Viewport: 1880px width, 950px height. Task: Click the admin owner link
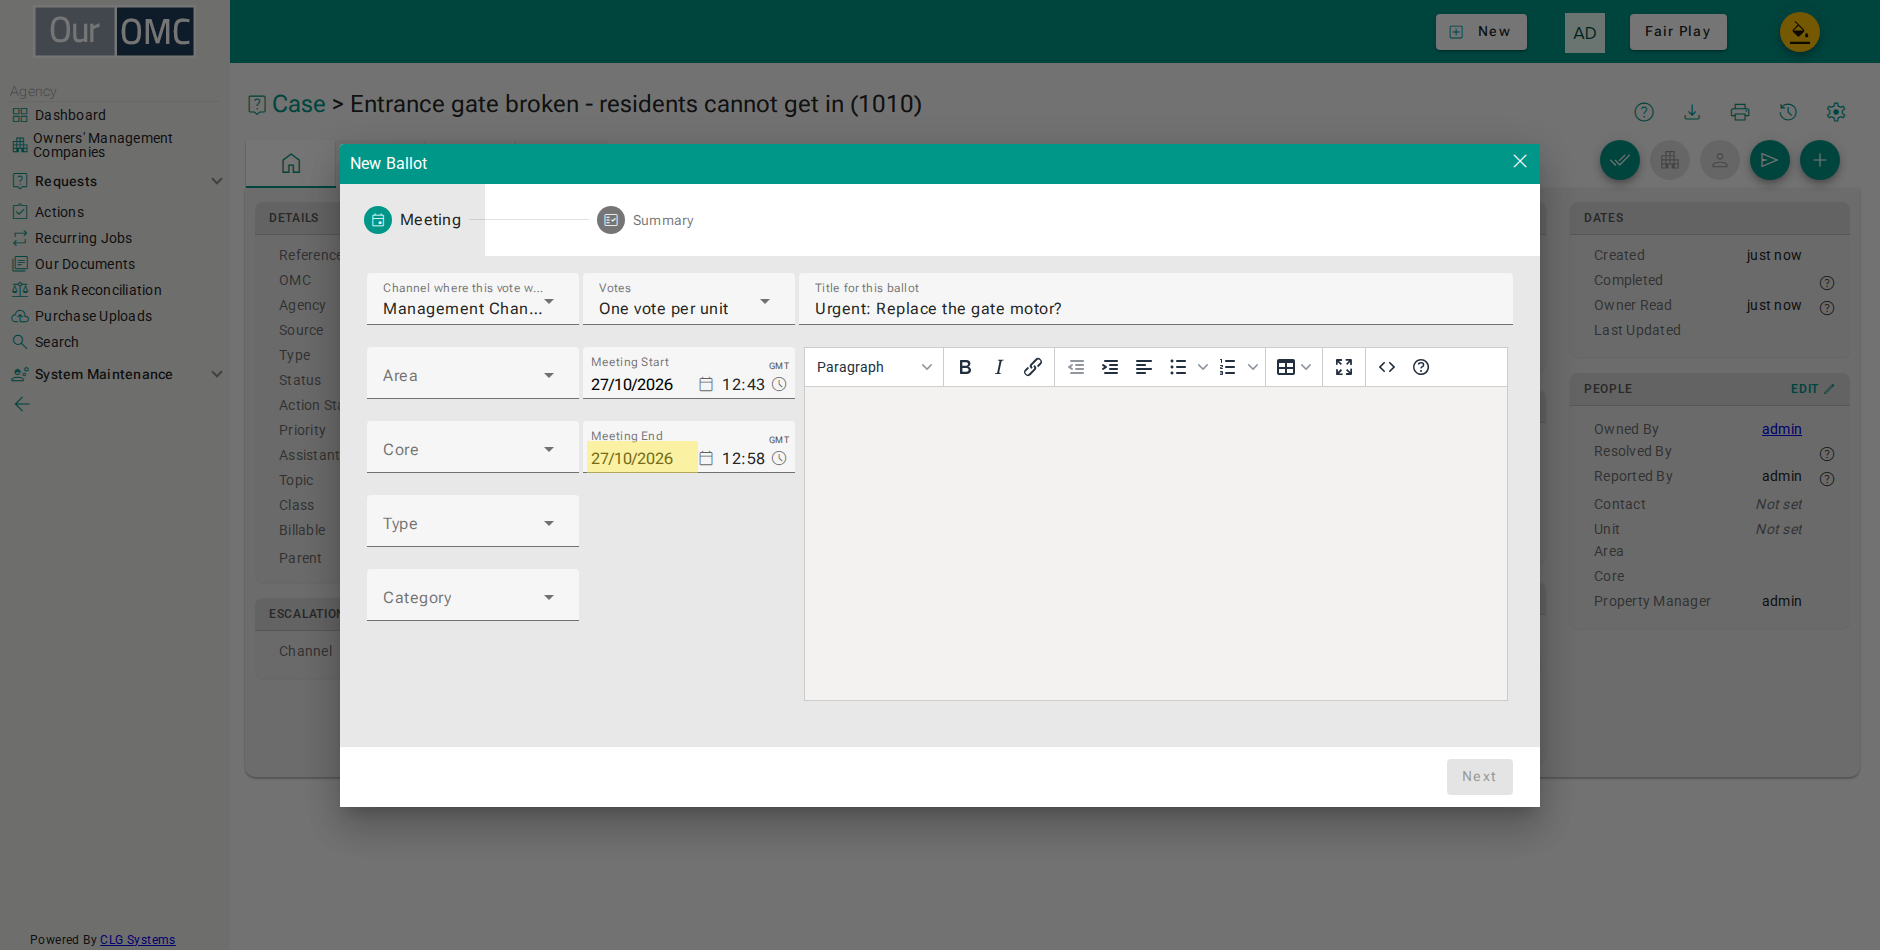pyautogui.click(x=1781, y=429)
